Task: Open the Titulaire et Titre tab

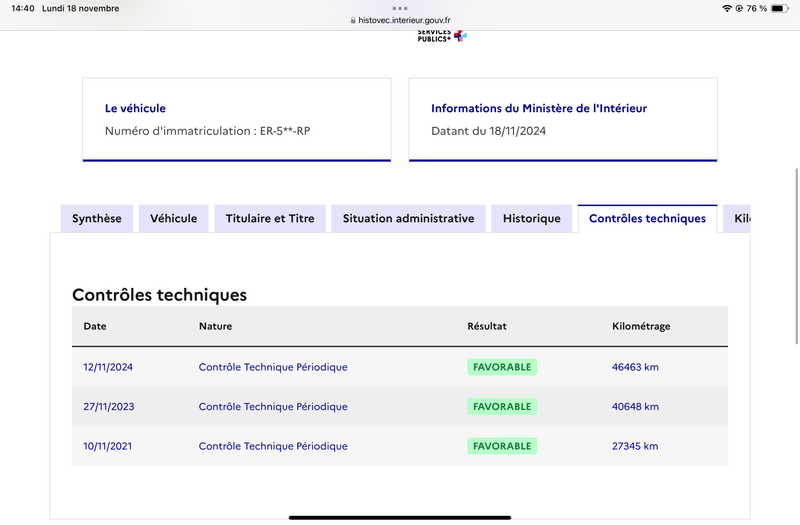Action: click(270, 218)
